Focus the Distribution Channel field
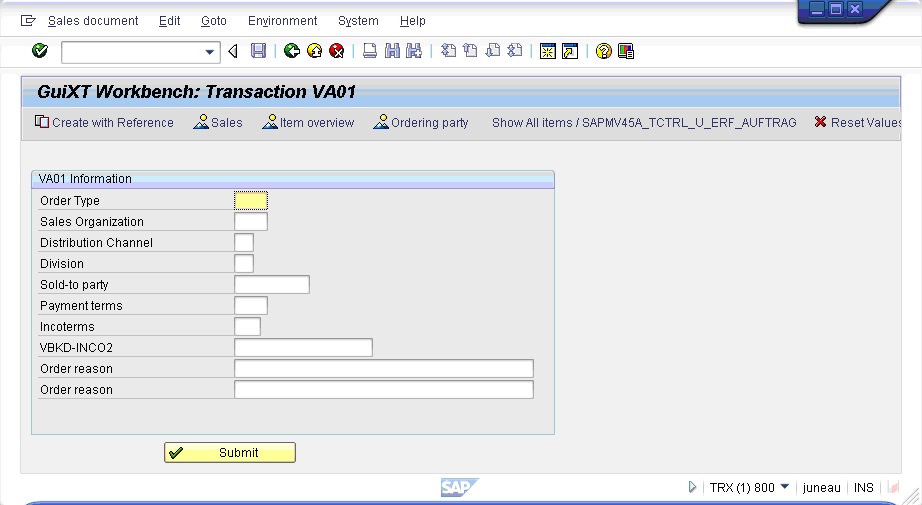922x505 pixels. pyautogui.click(x=244, y=243)
